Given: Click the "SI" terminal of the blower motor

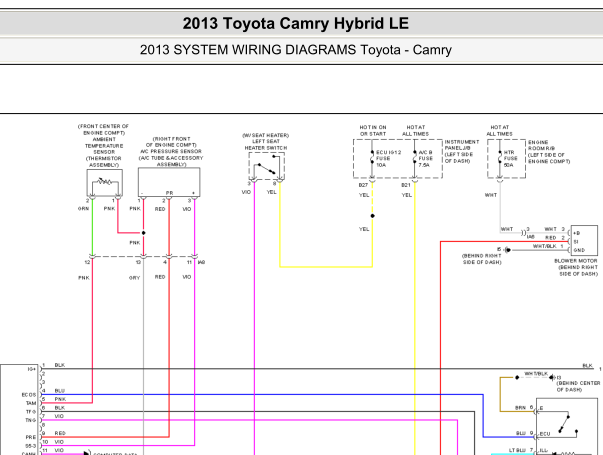Looking at the screenshot, I should (x=576, y=242).
